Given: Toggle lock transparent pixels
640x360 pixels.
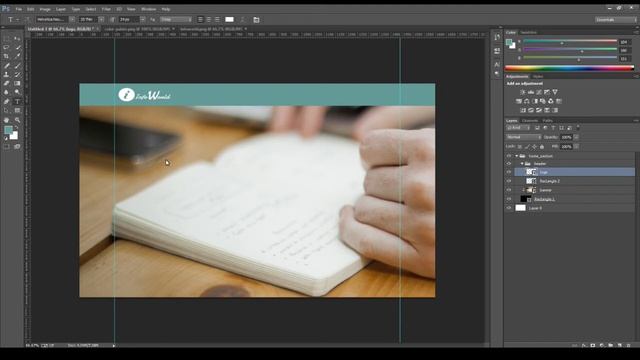Looking at the screenshot, I should [x=520, y=147].
